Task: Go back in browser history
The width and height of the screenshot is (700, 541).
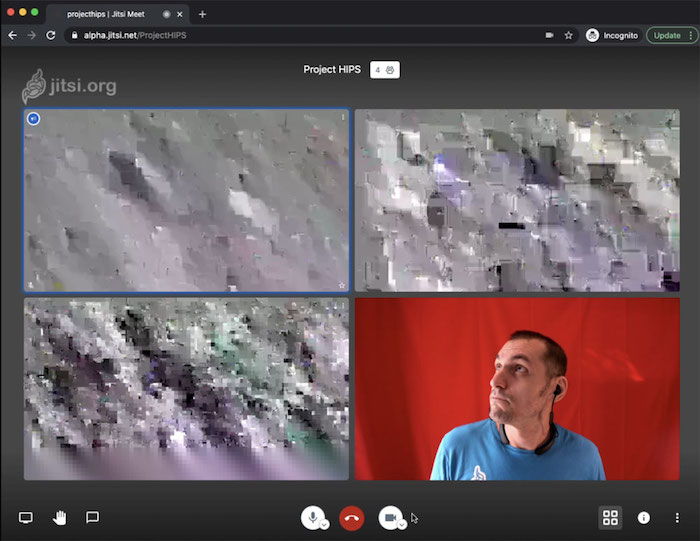Action: (12, 35)
